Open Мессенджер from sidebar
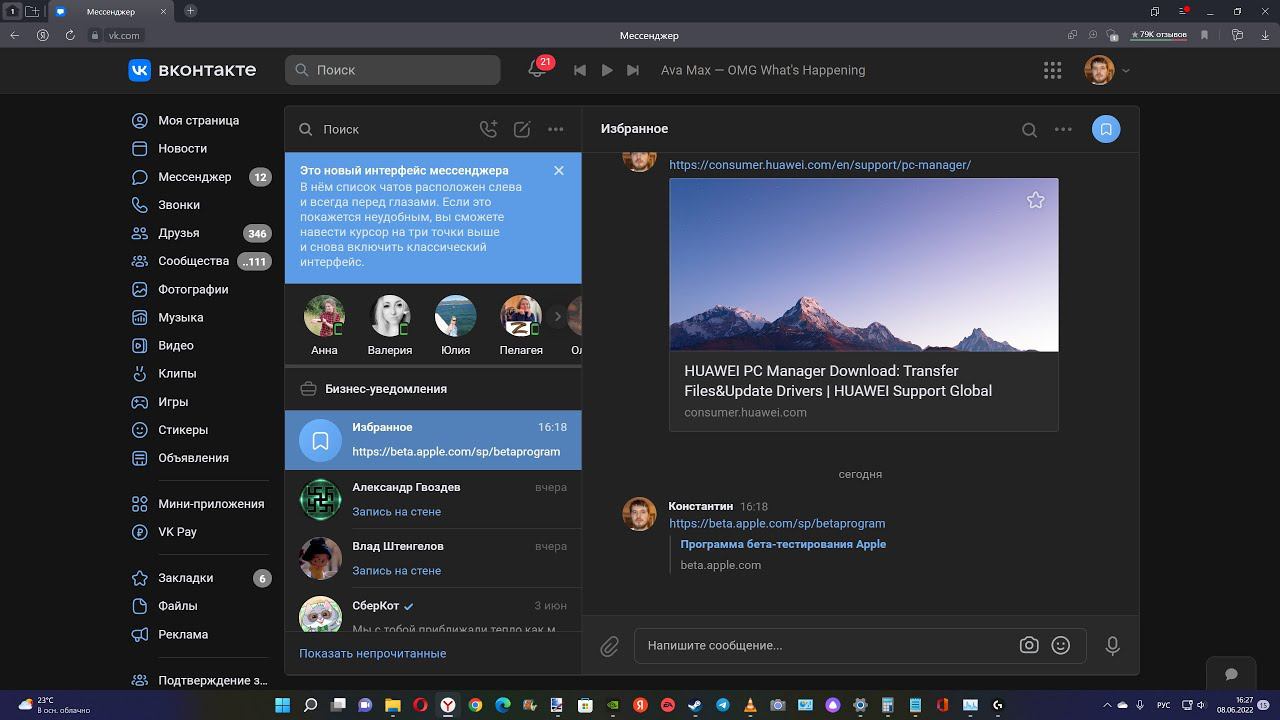The height and width of the screenshot is (720, 1280). click(x=194, y=177)
